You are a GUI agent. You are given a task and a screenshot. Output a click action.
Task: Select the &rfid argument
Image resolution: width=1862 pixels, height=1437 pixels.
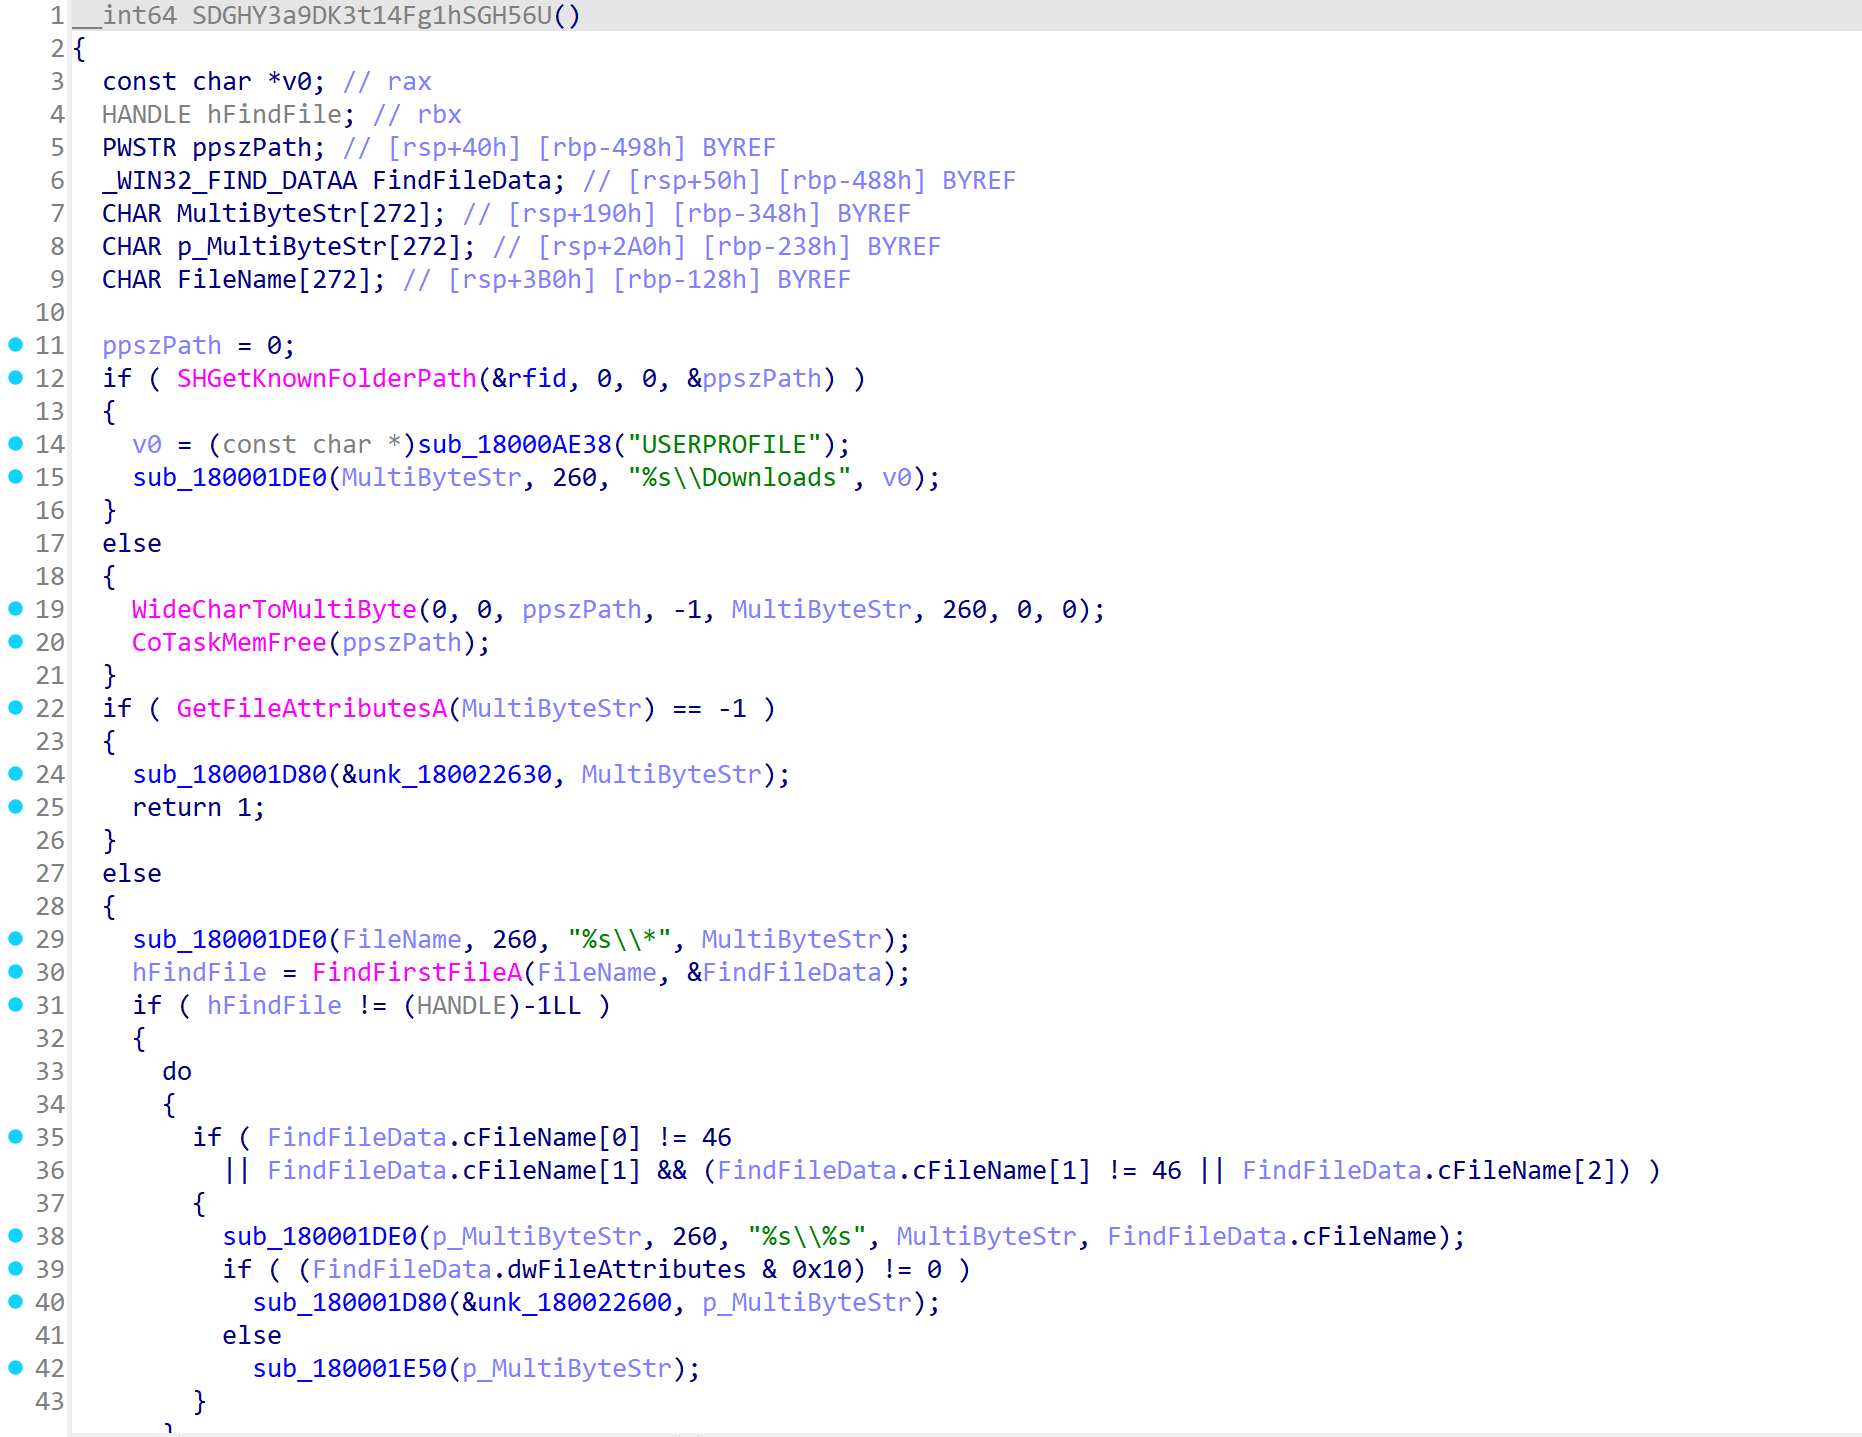(x=530, y=379)
